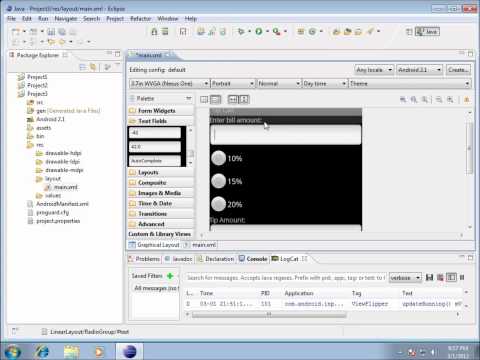480x360 pixels.
Task: Switch to the Problems tab
Action: [x=145, y=259]
